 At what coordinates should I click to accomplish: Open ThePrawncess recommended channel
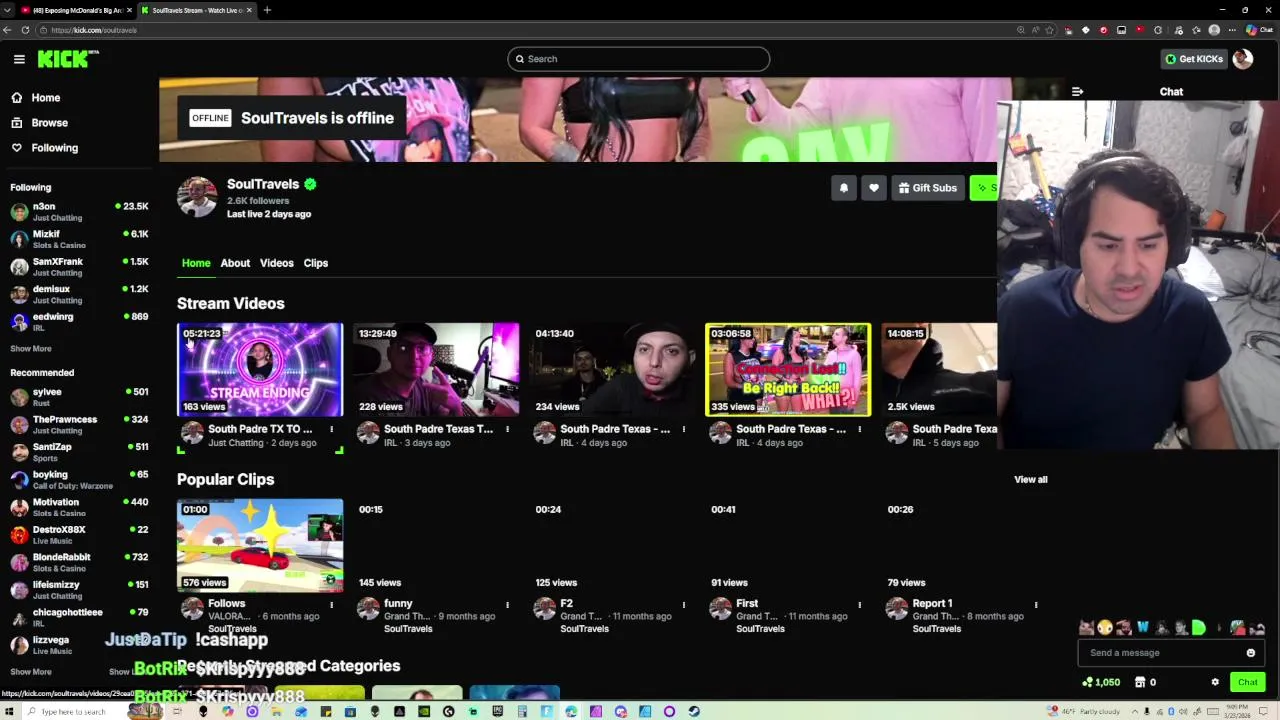coord(79,424)
